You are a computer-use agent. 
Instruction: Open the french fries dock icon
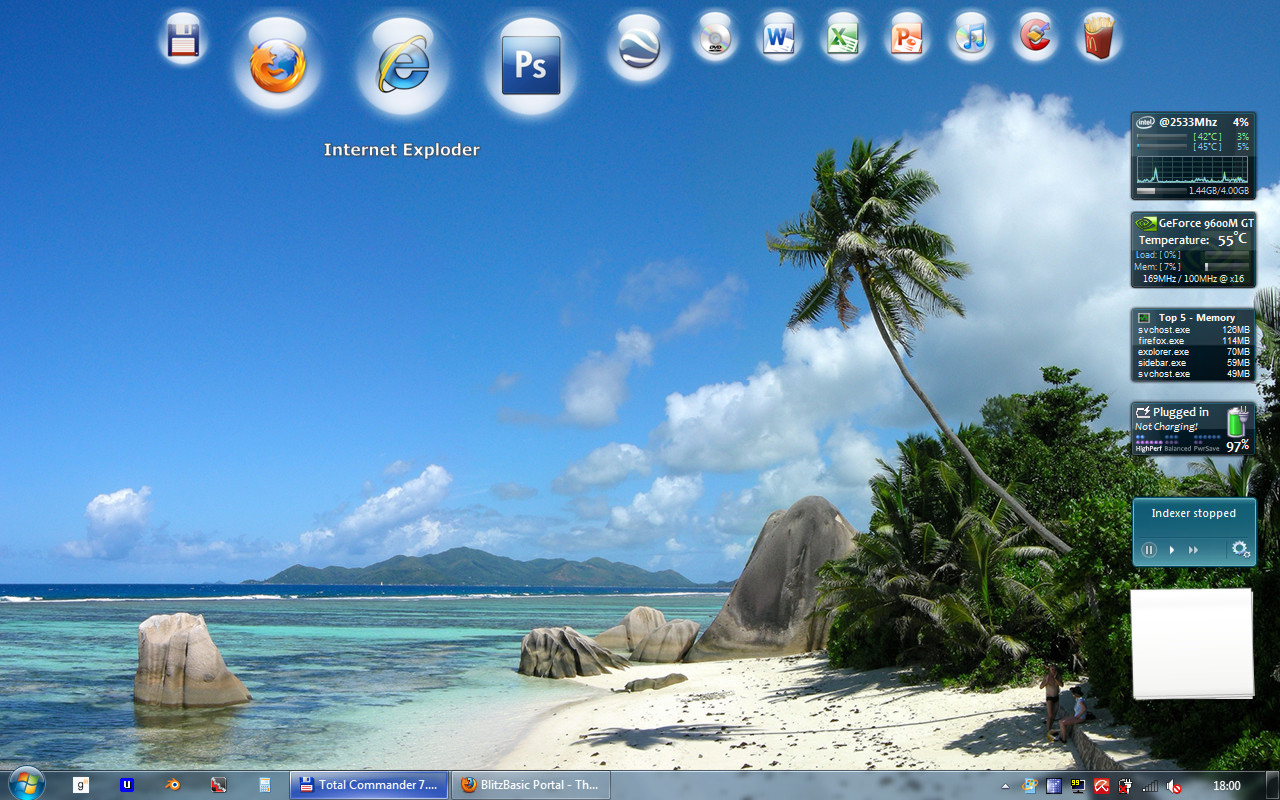(1098, 38)
